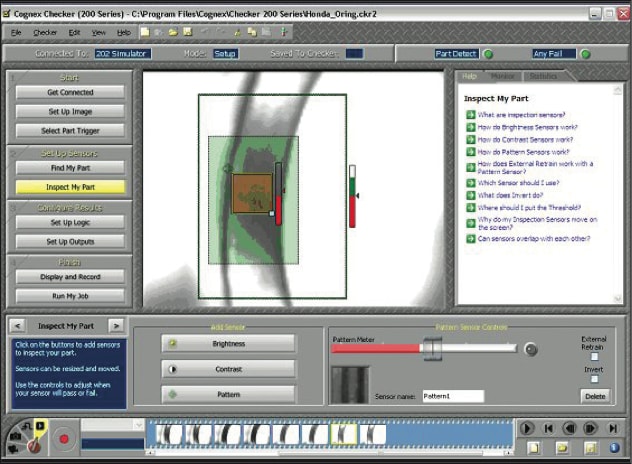Open the dropdown above the filmstrip progress bar
Screen dimensions: 632x464
pos(139,424)
